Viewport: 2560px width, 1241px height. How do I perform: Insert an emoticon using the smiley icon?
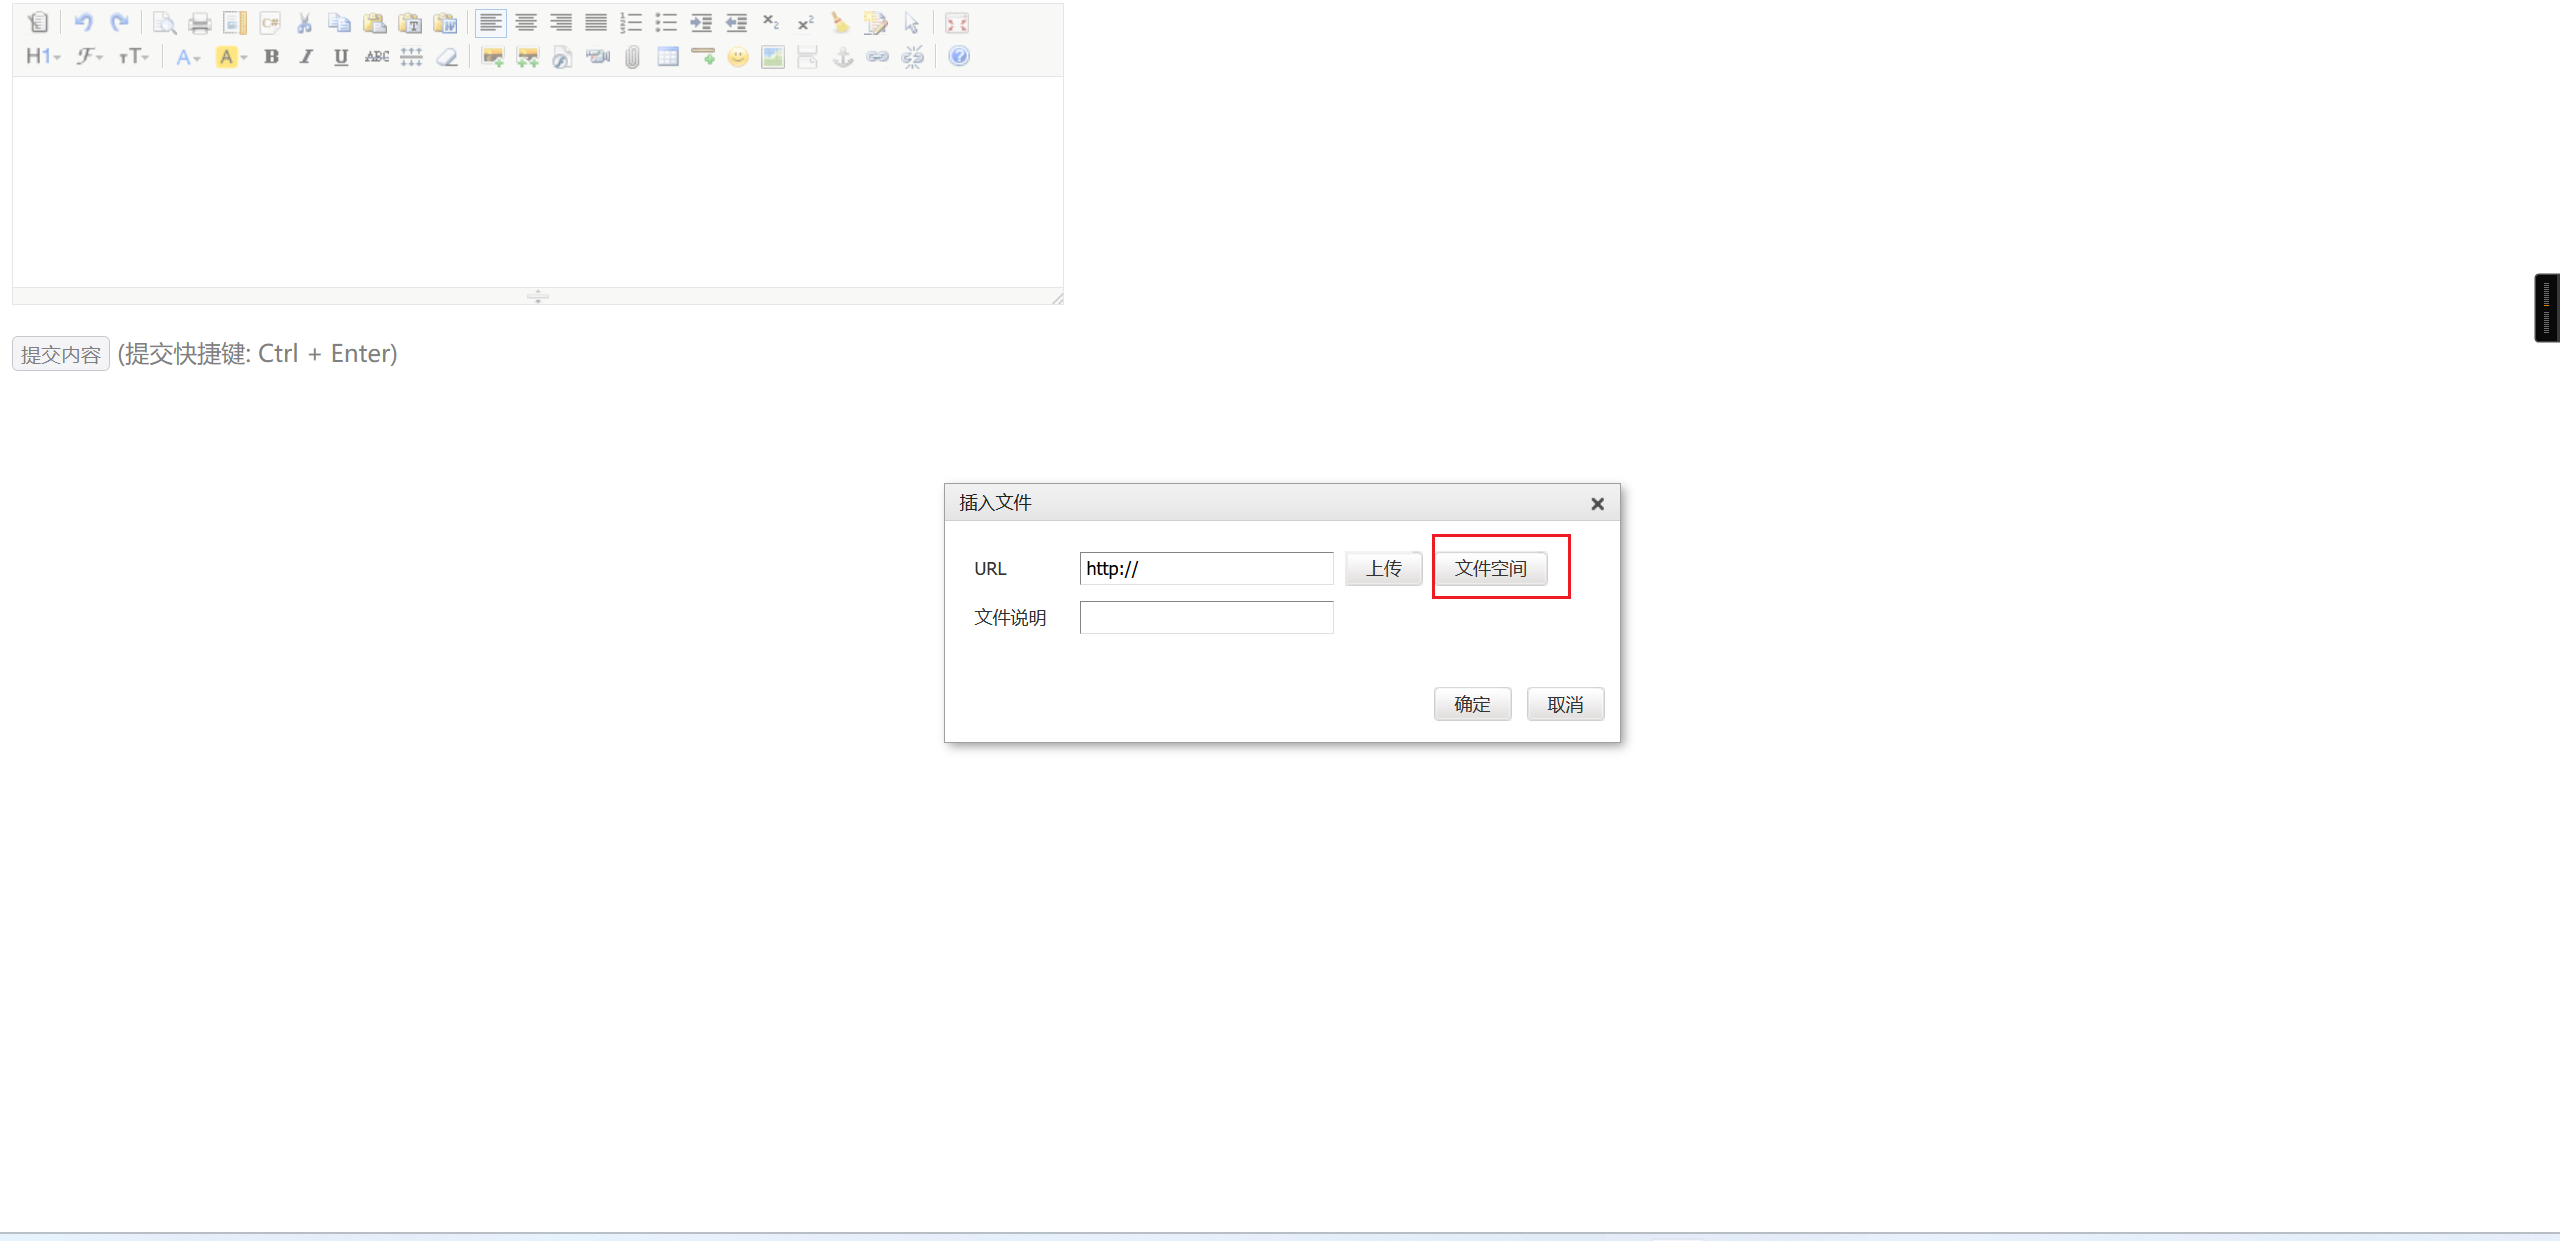[738, 57]
